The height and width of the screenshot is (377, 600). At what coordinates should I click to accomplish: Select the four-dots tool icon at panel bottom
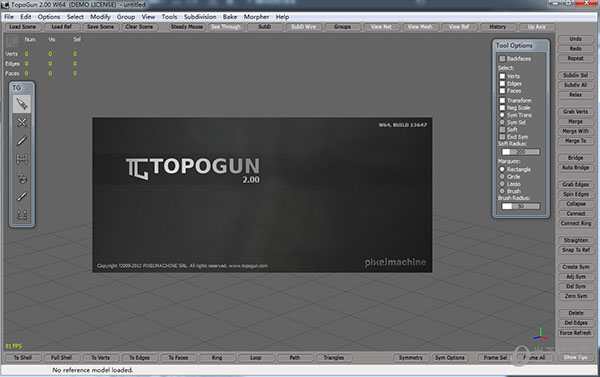click(x=22, y=215)
